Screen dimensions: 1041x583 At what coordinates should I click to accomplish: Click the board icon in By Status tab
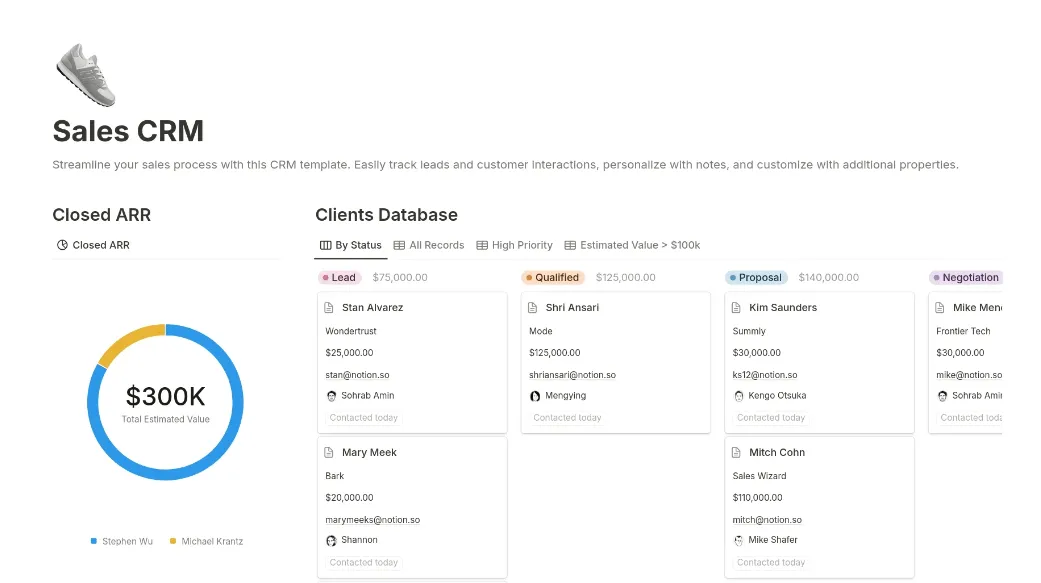[325, 245]
